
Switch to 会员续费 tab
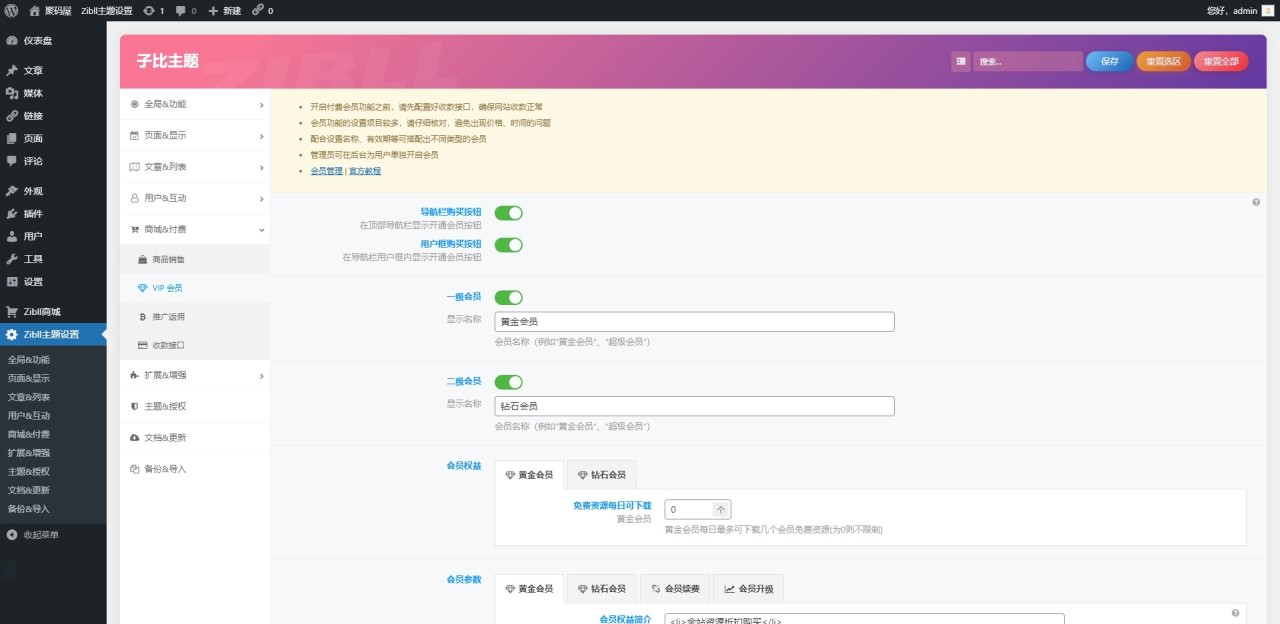coord(675,589)
